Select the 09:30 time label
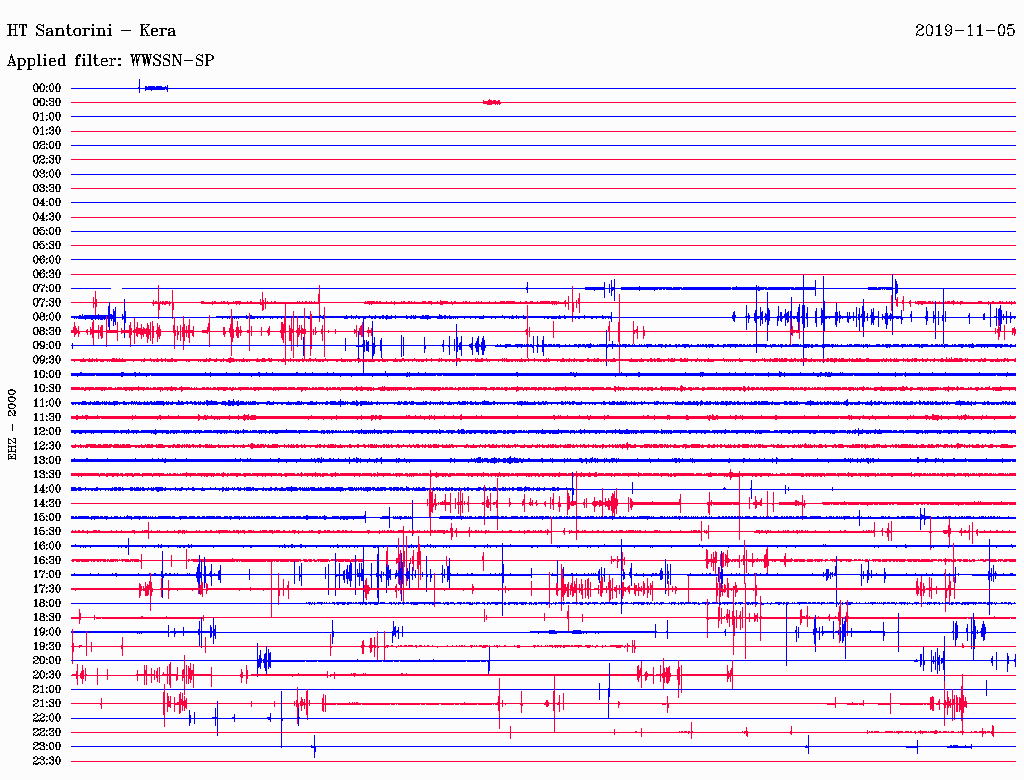Image resolution: width=1024 pixels, height=780 pixels. click(46, 360)
